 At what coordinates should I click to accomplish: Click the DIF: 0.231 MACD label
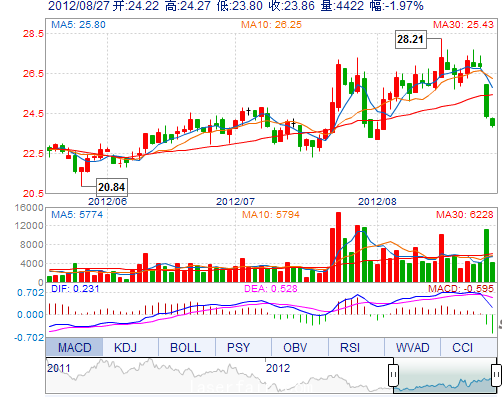point(75,288)
